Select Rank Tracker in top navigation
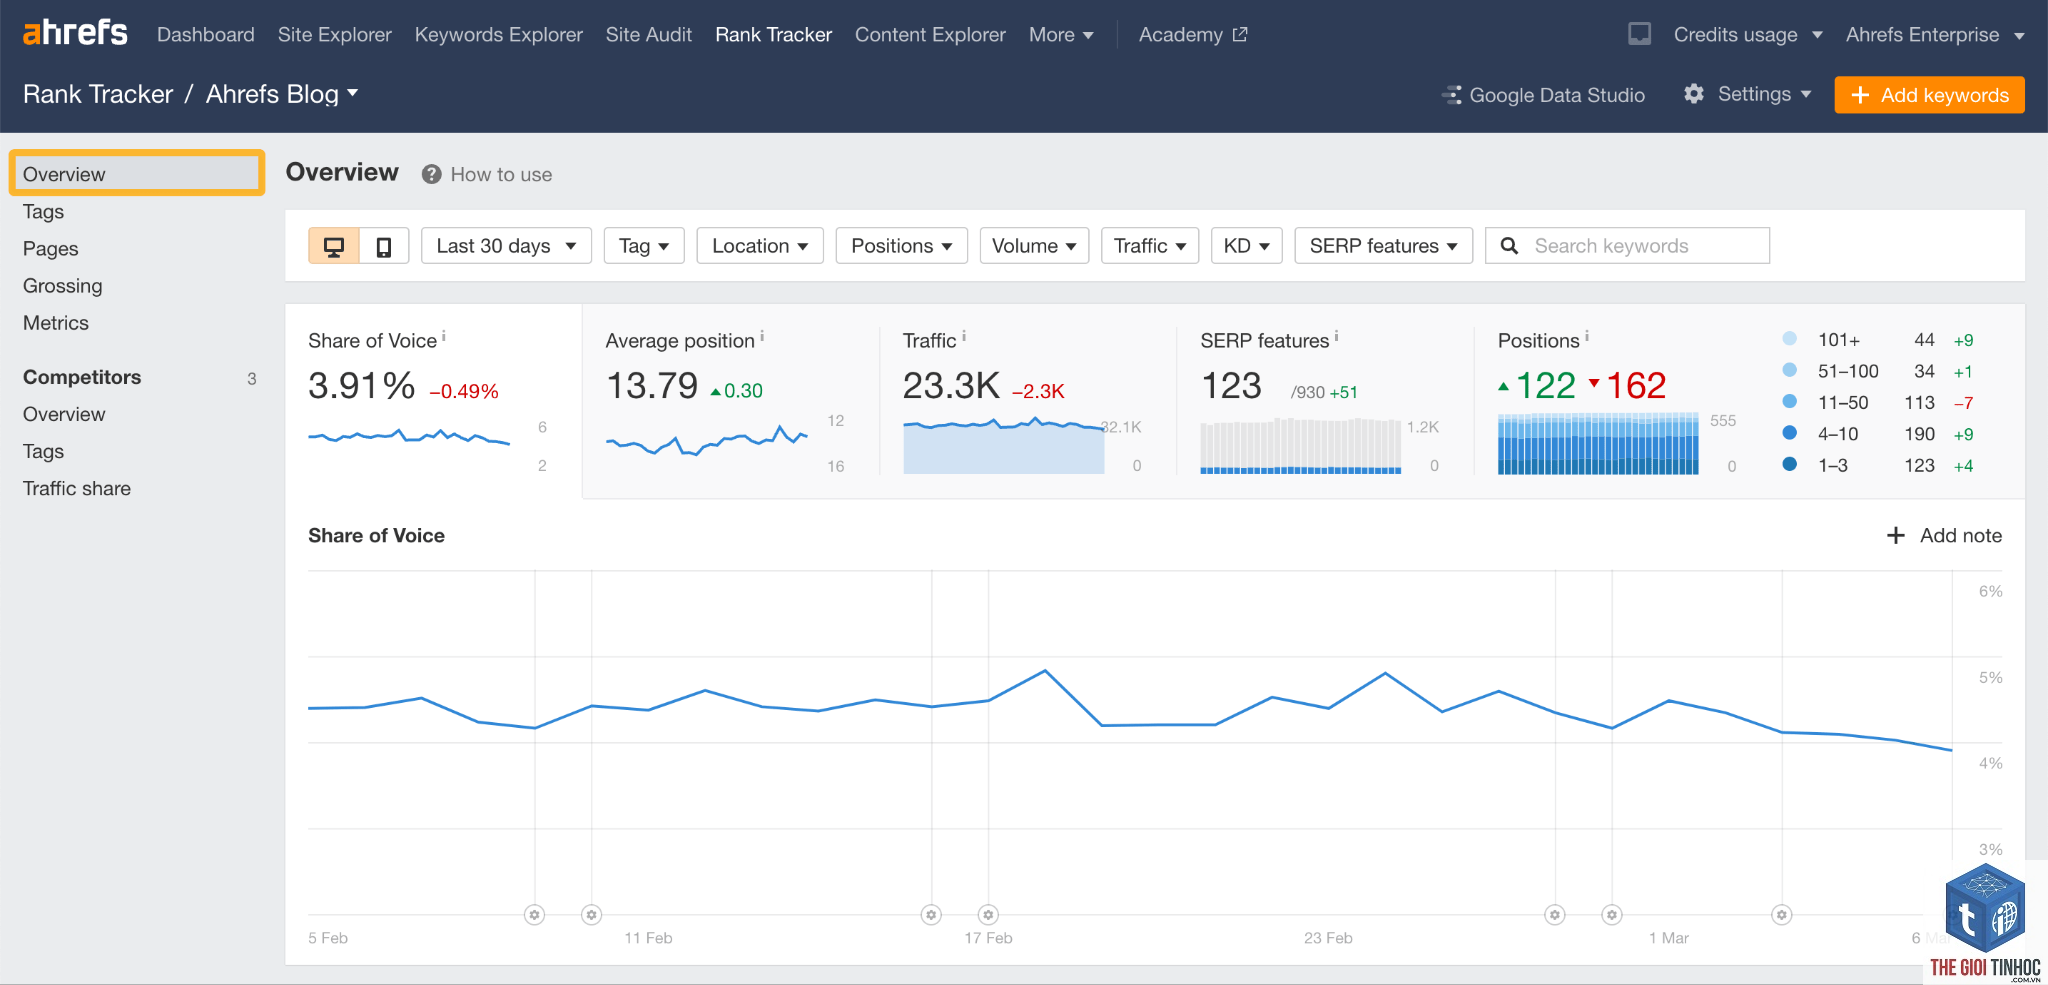This screenshot has height=985, width=2048. (x=774, y=34)
